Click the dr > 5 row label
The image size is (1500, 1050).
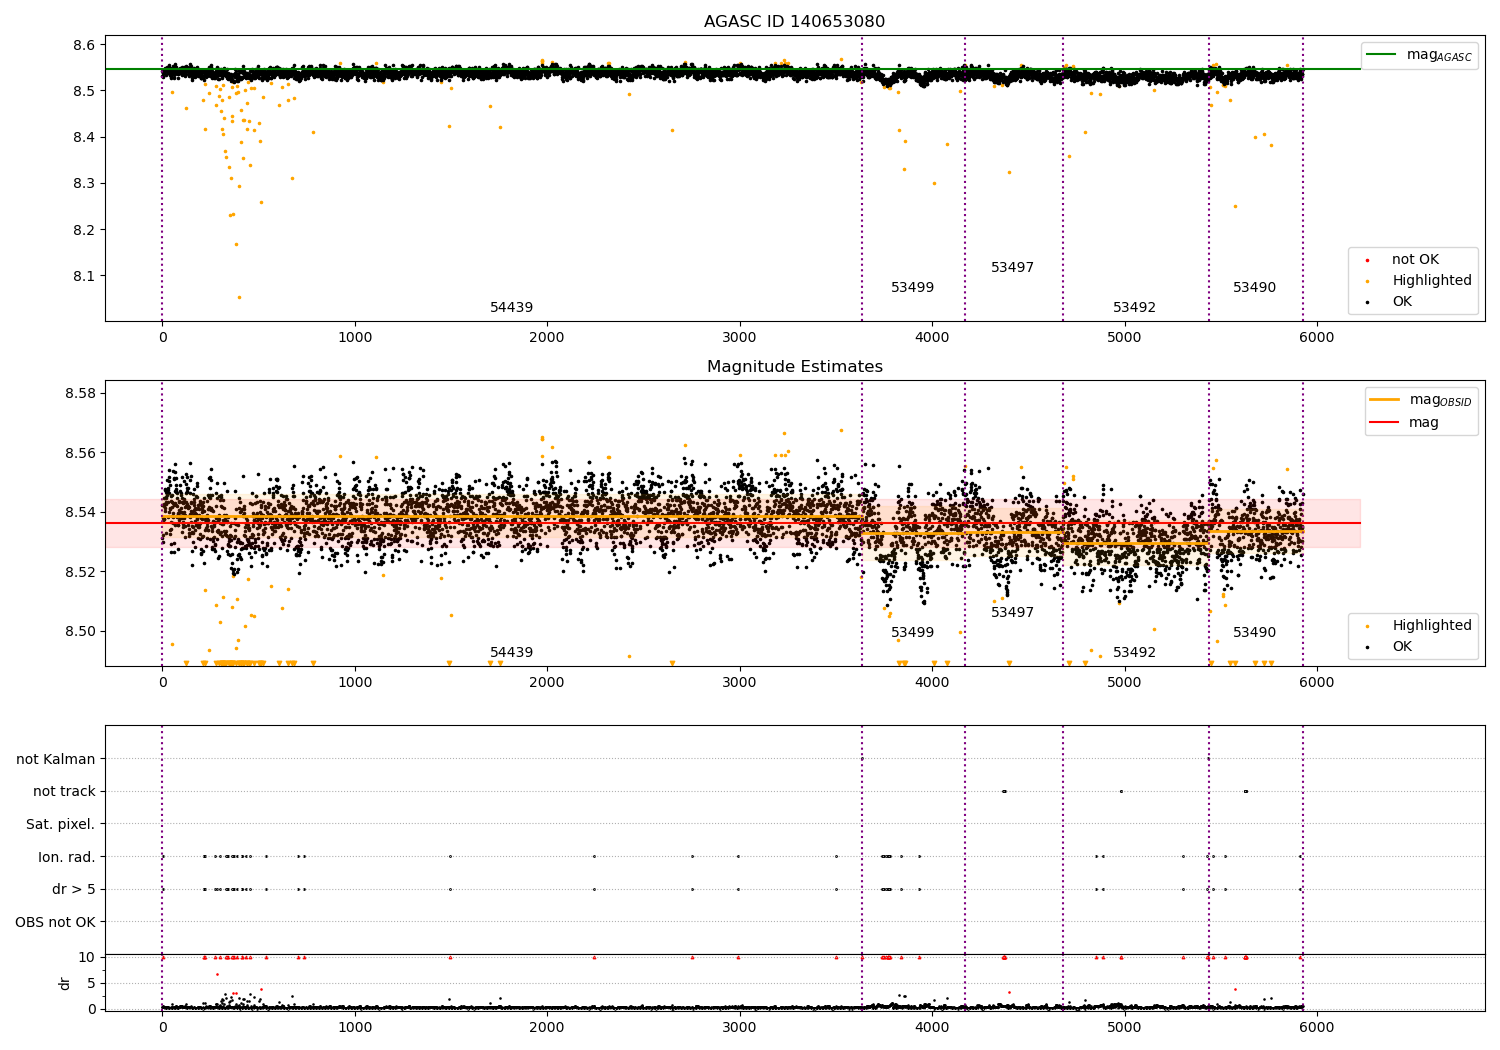(x=74, y=890)
